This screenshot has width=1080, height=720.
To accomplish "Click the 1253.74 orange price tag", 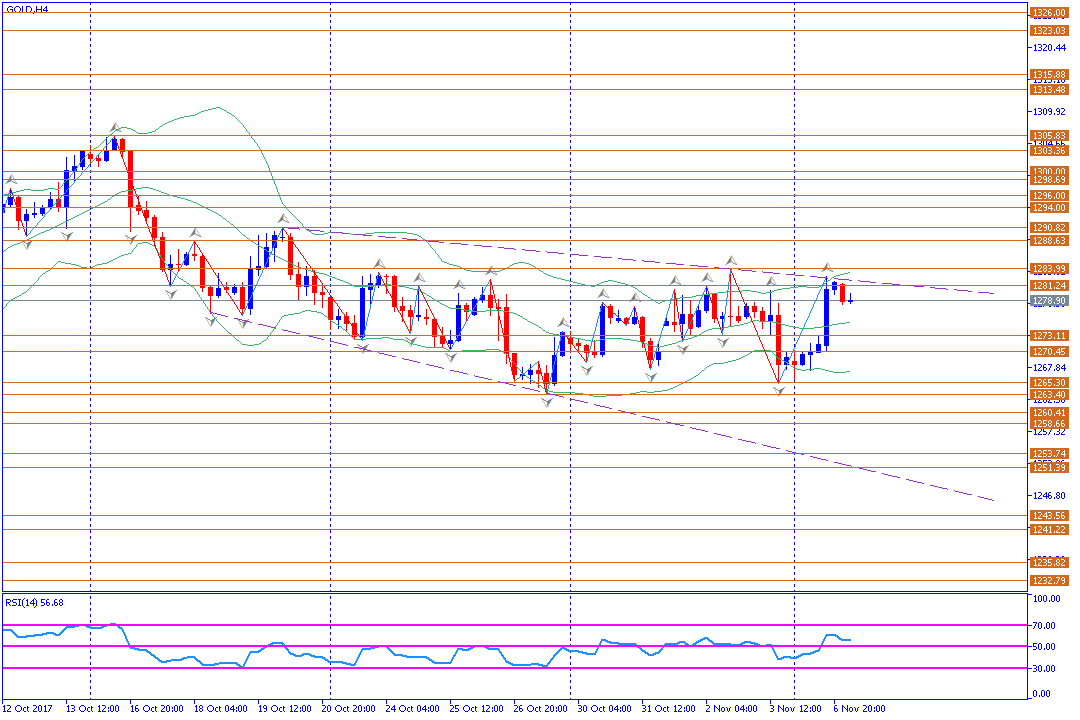I will 1049,453.
